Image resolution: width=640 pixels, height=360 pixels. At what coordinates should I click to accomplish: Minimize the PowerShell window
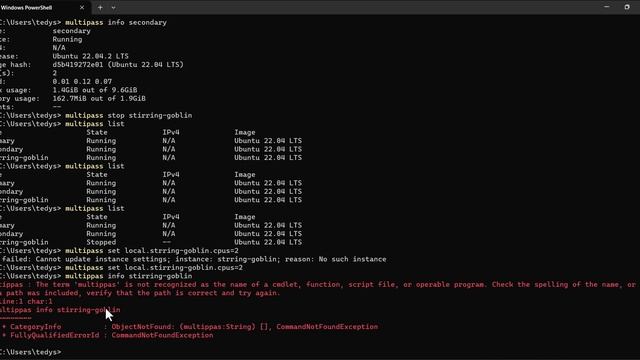pyautogui.click(x=607, y=7)
